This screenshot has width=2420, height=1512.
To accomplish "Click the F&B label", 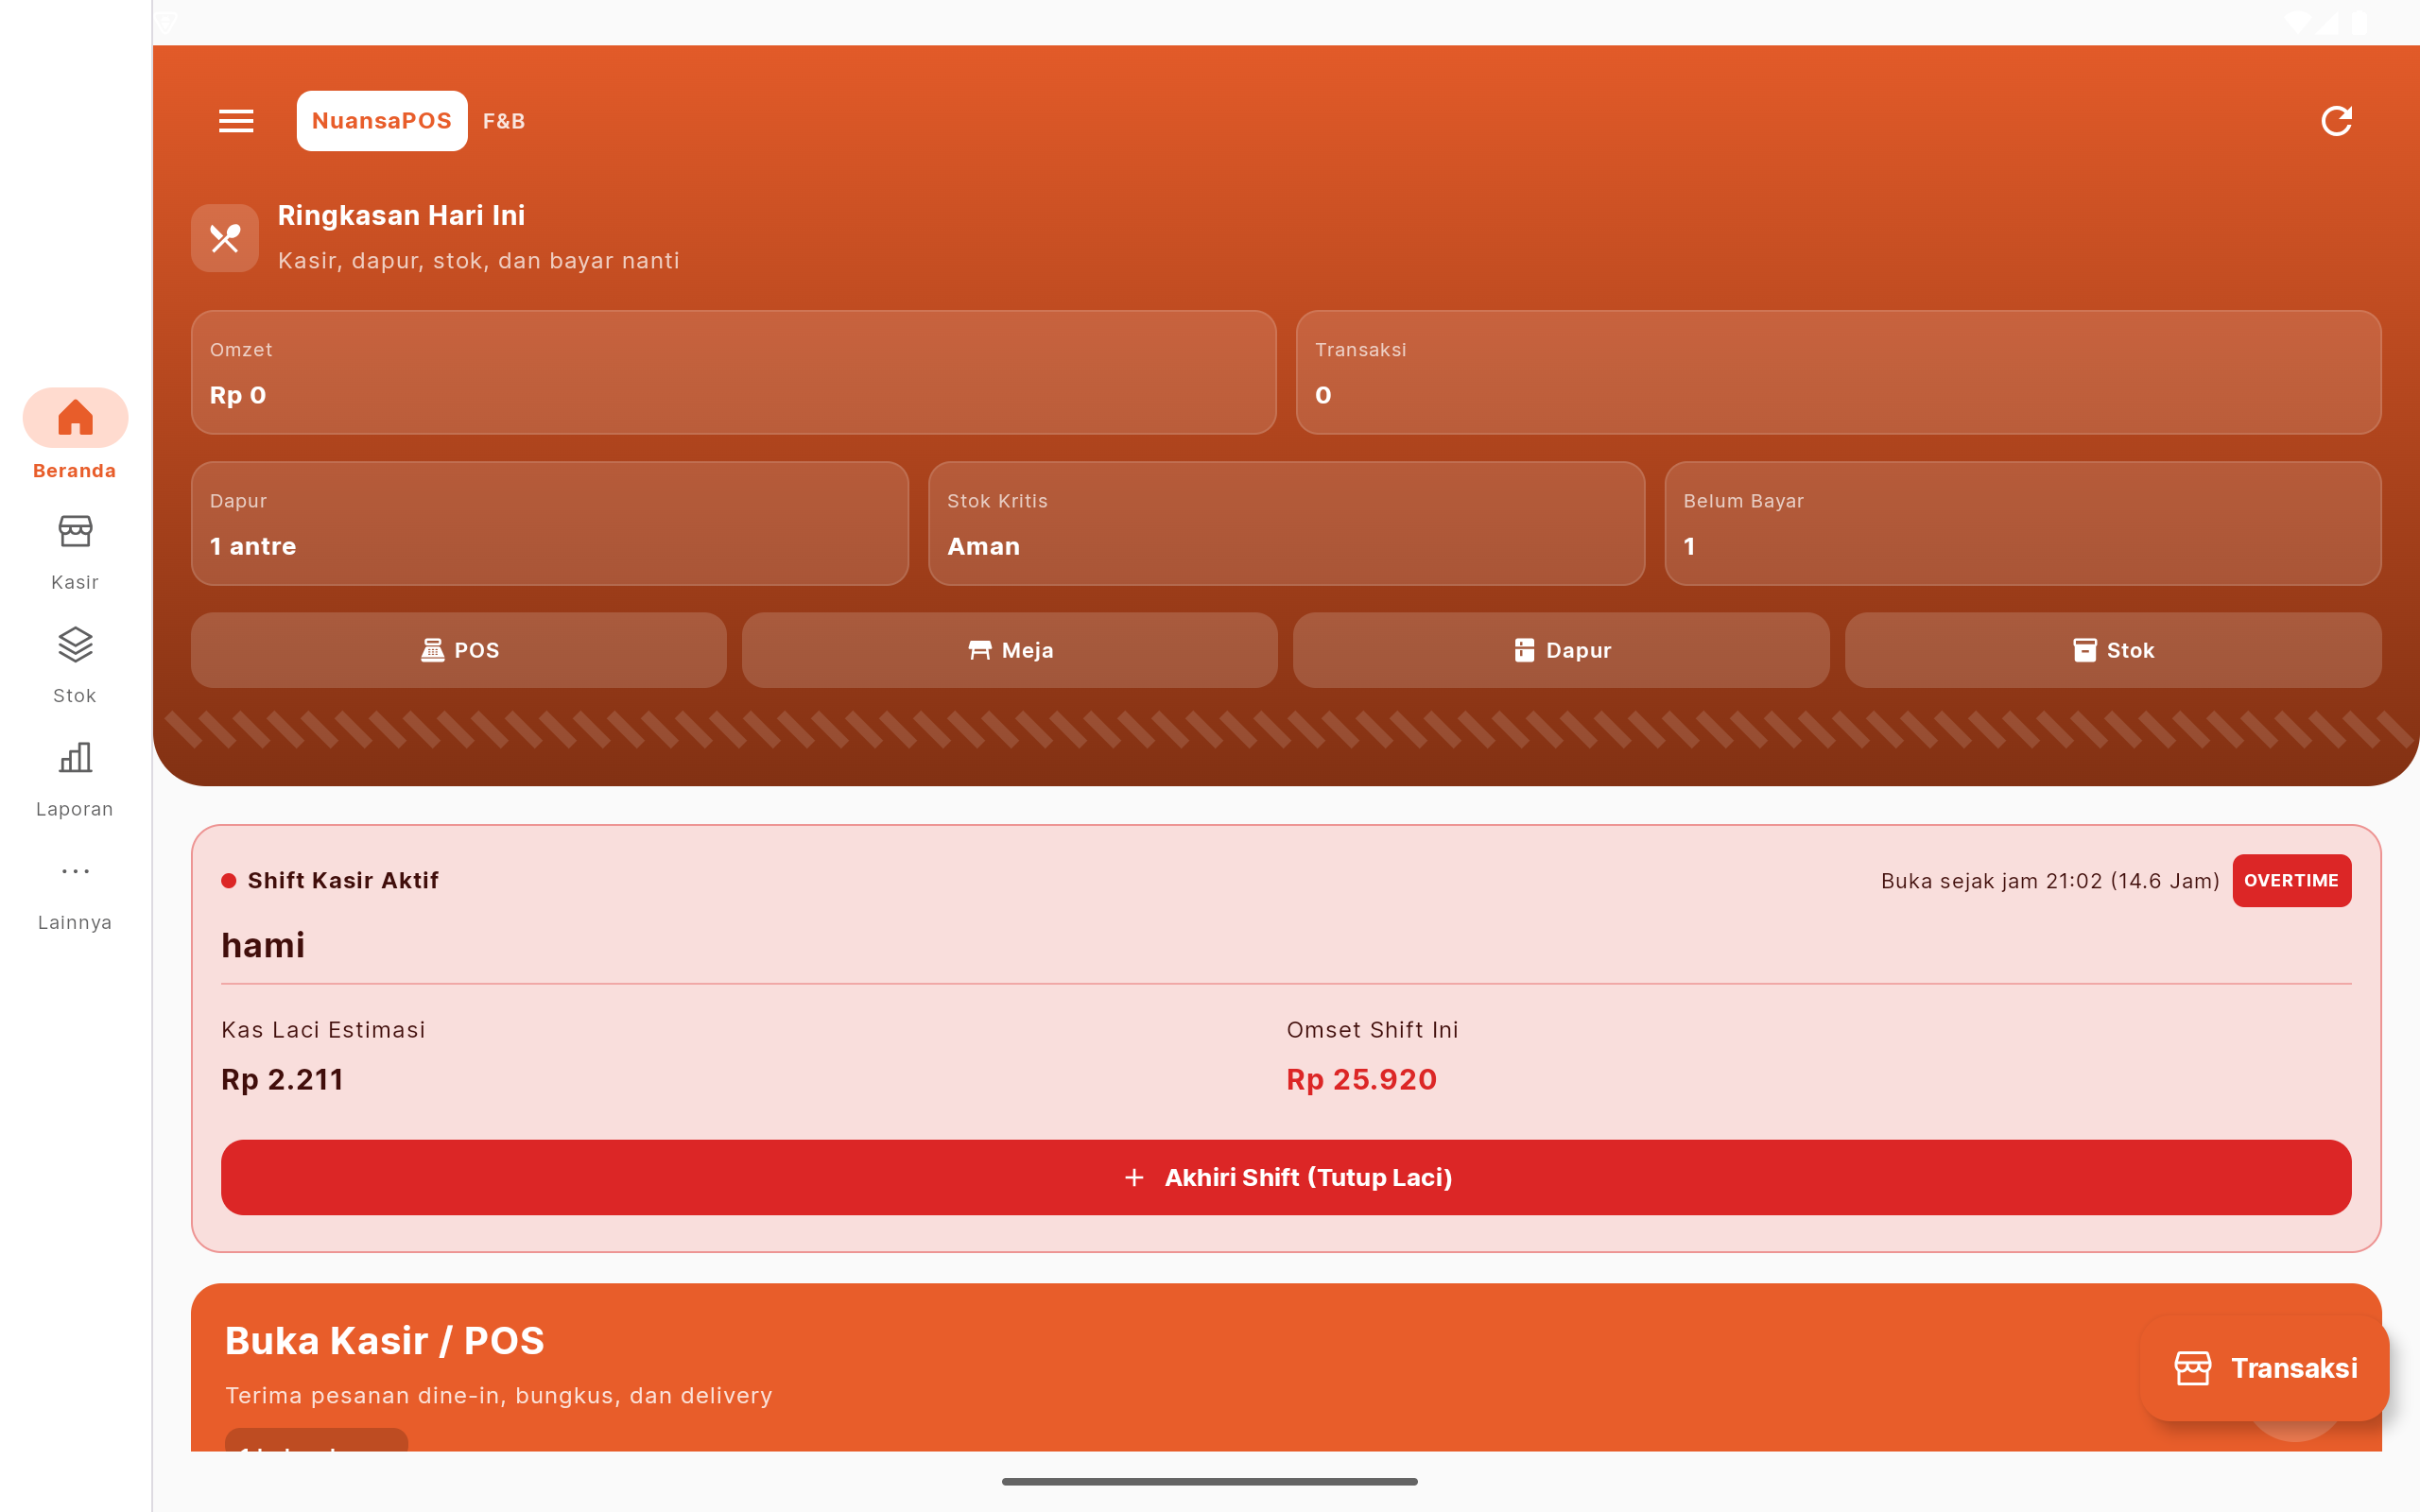I will pos(504,121).
